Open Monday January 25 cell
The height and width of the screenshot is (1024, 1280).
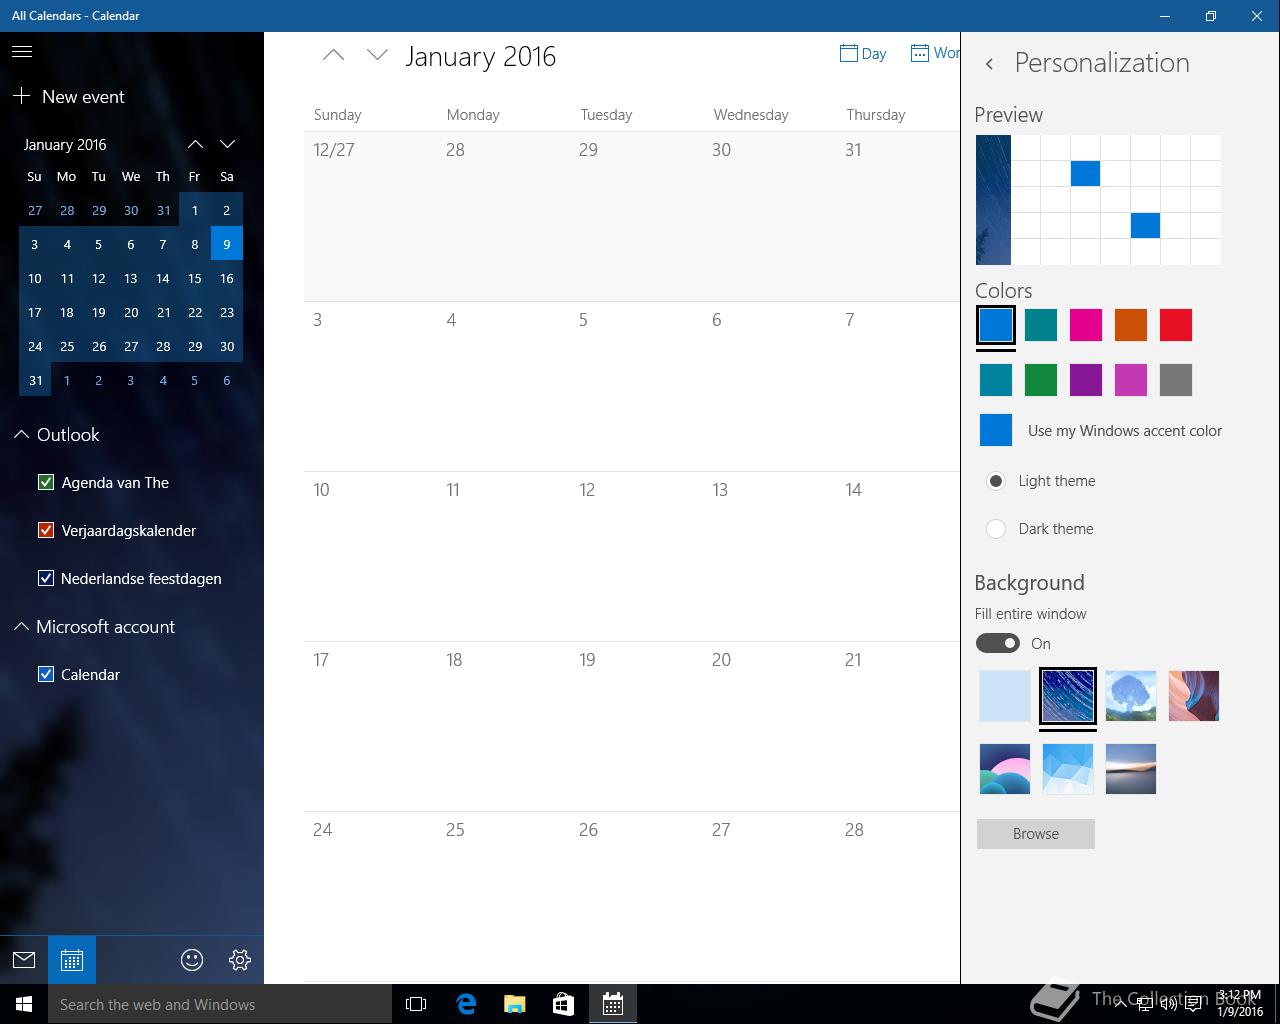point(504,896)
